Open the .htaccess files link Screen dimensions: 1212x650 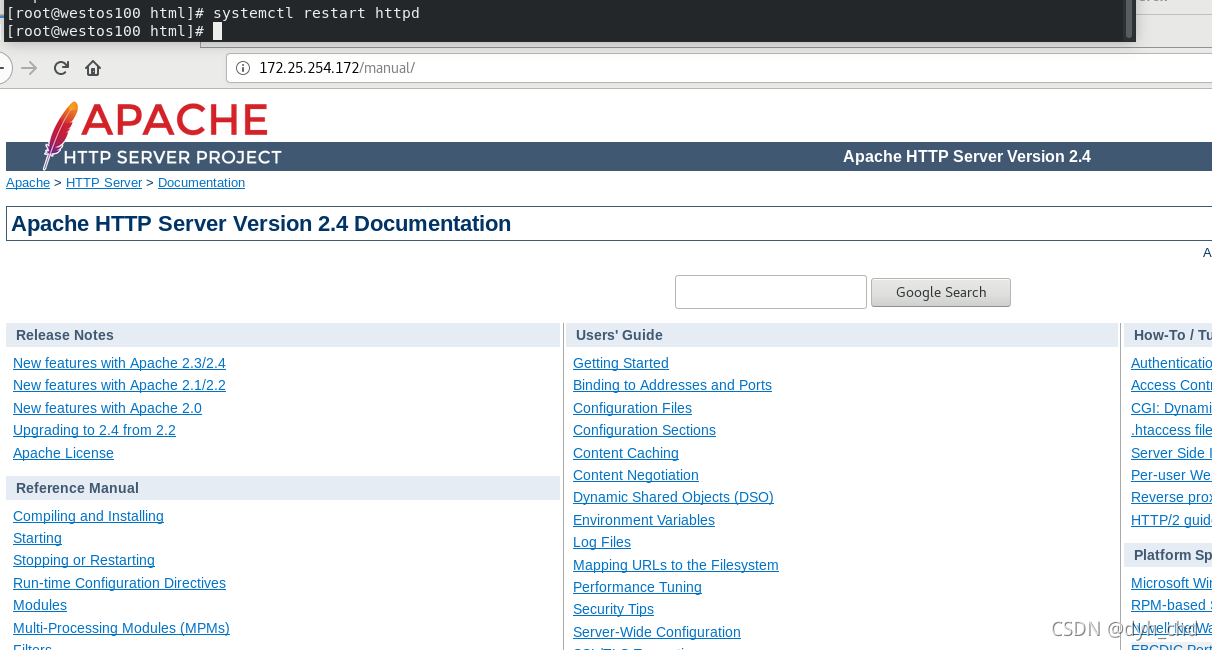coord(1171,430)
